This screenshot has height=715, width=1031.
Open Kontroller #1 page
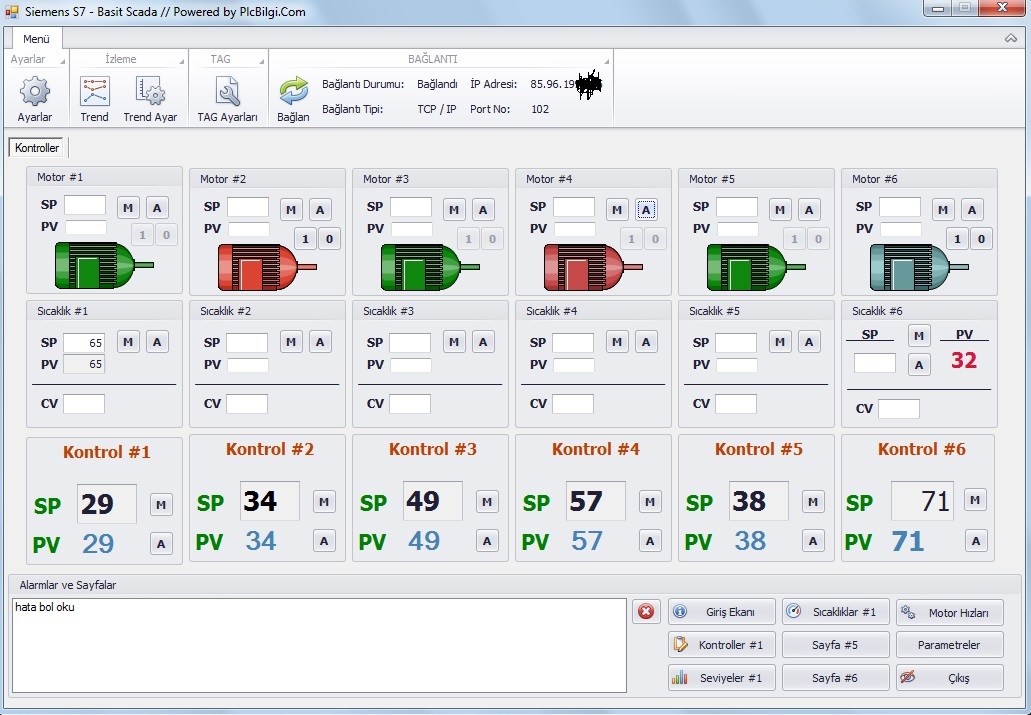point(722,645)
